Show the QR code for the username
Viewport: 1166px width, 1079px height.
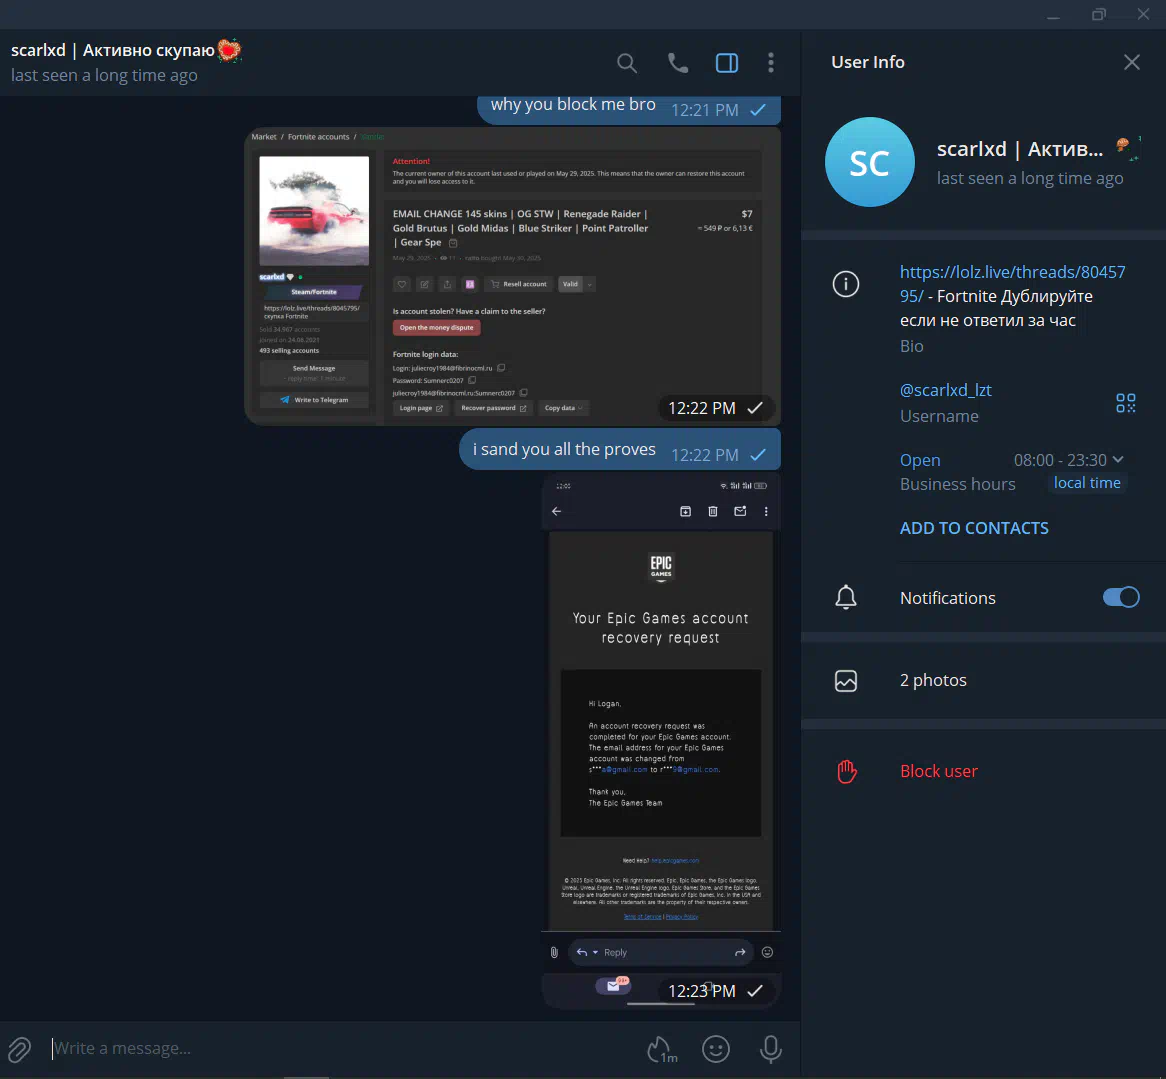1125,403
